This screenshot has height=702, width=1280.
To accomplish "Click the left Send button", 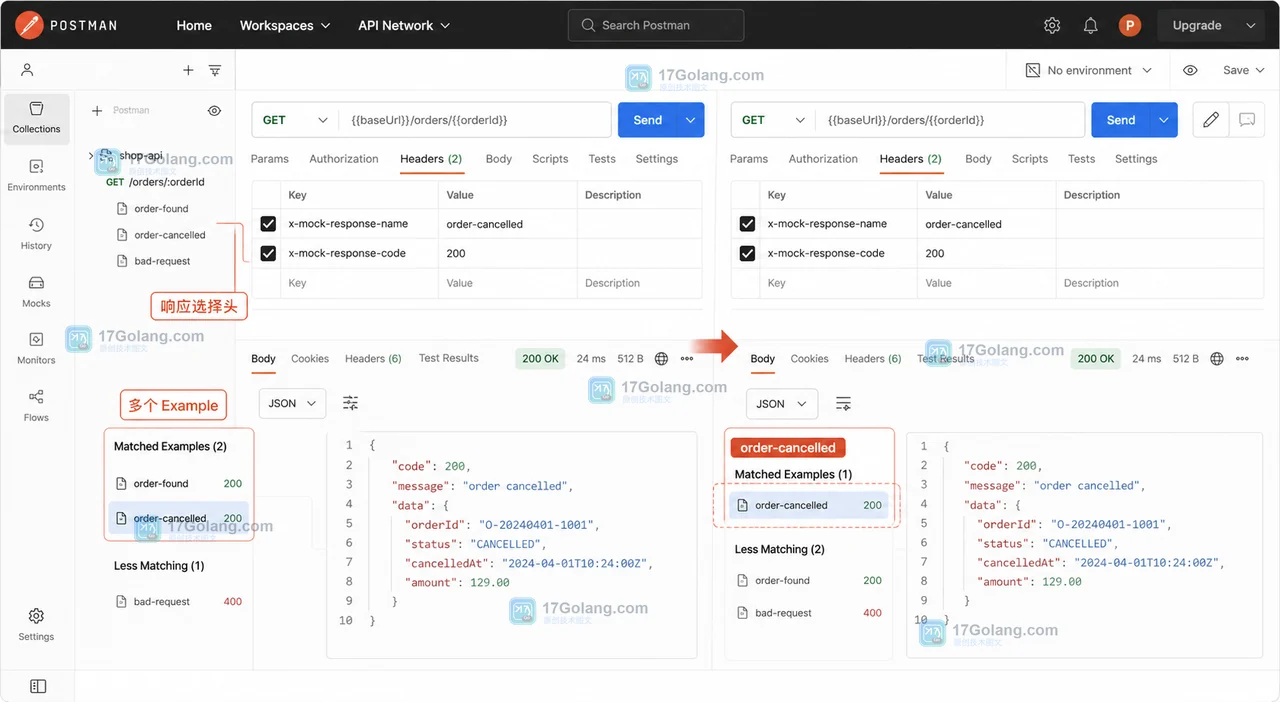I will [648, 120].
